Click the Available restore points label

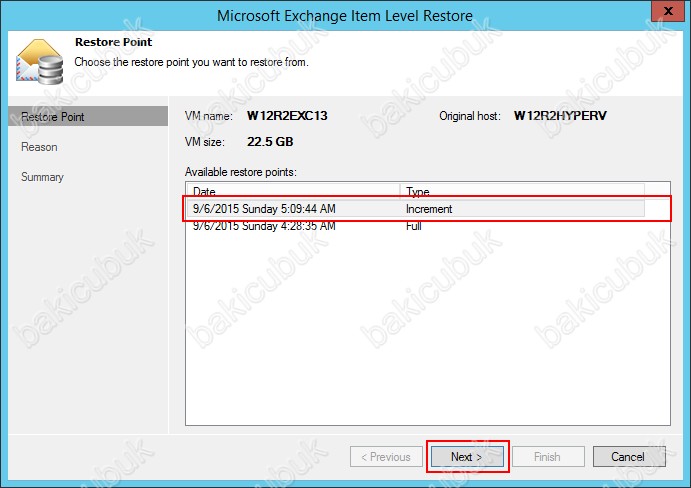241,172
